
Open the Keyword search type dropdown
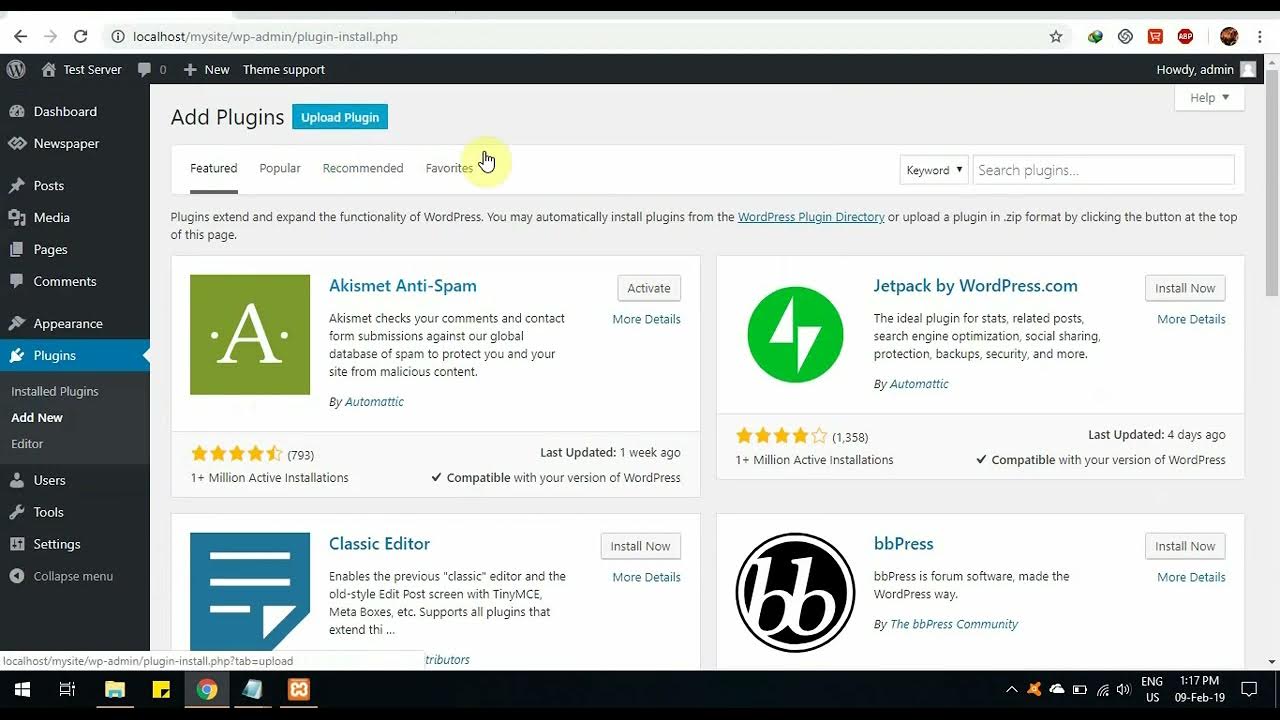[x=934, y=170]
